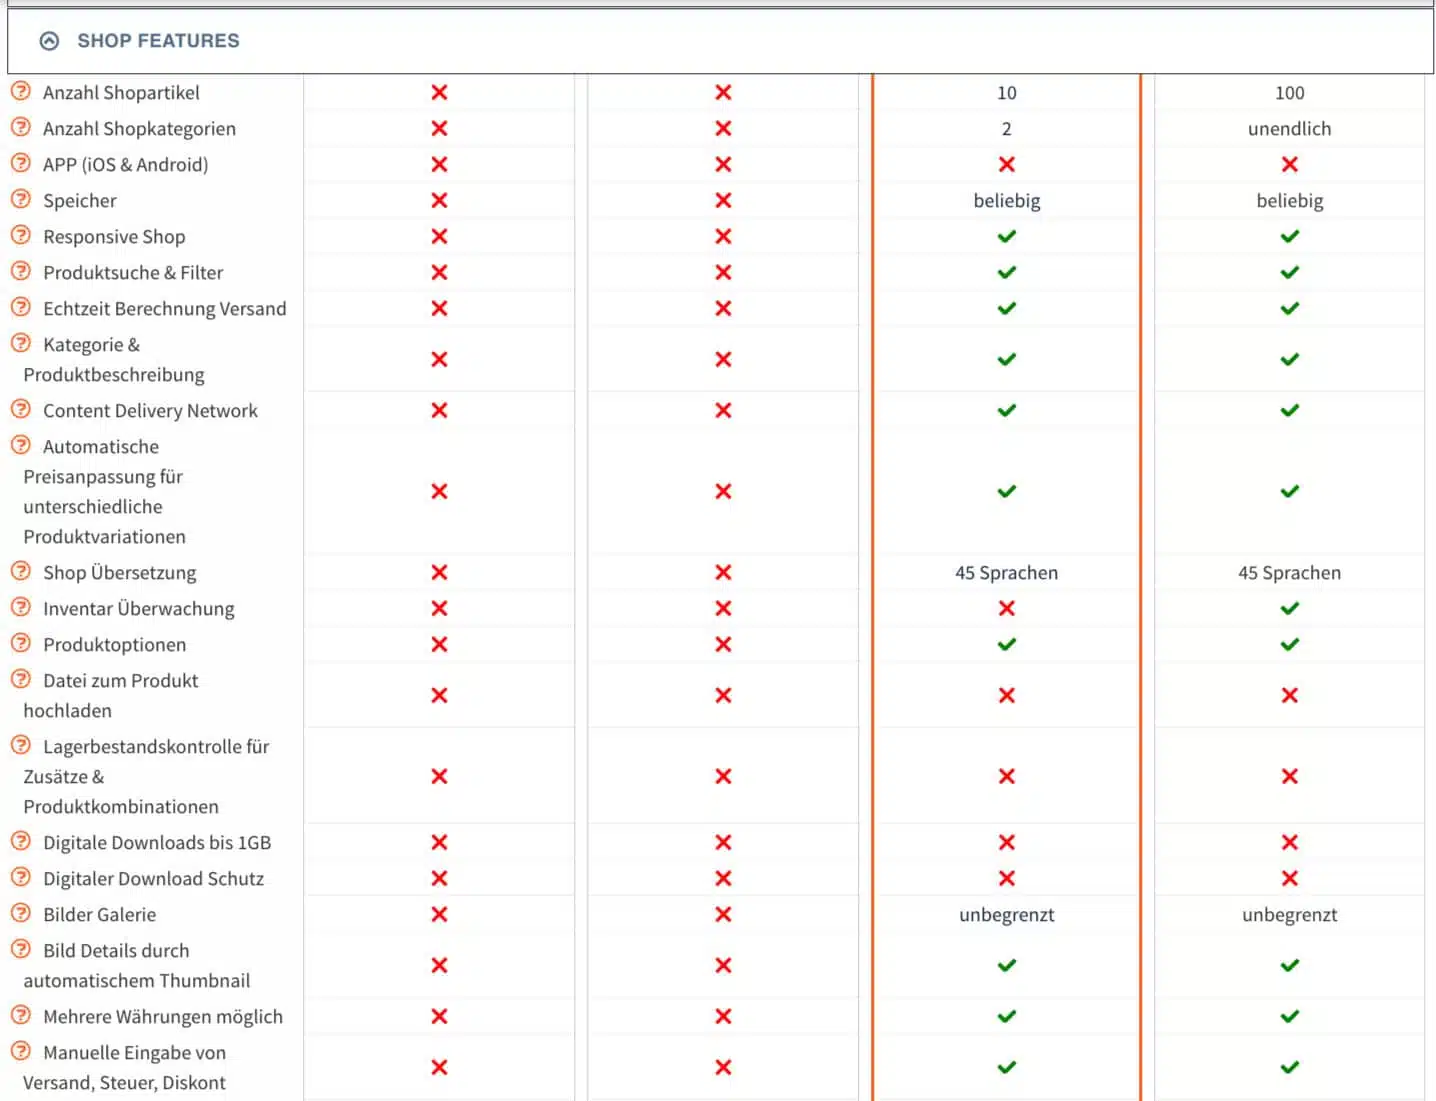
Task: Click help icon next to Anzahl Shopkategorien
Action: tap(21, 127)
